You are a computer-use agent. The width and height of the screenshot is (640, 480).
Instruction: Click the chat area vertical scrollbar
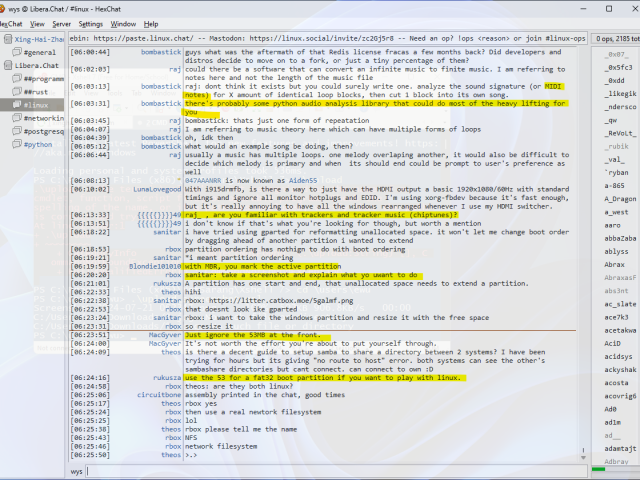coord(584,250)
